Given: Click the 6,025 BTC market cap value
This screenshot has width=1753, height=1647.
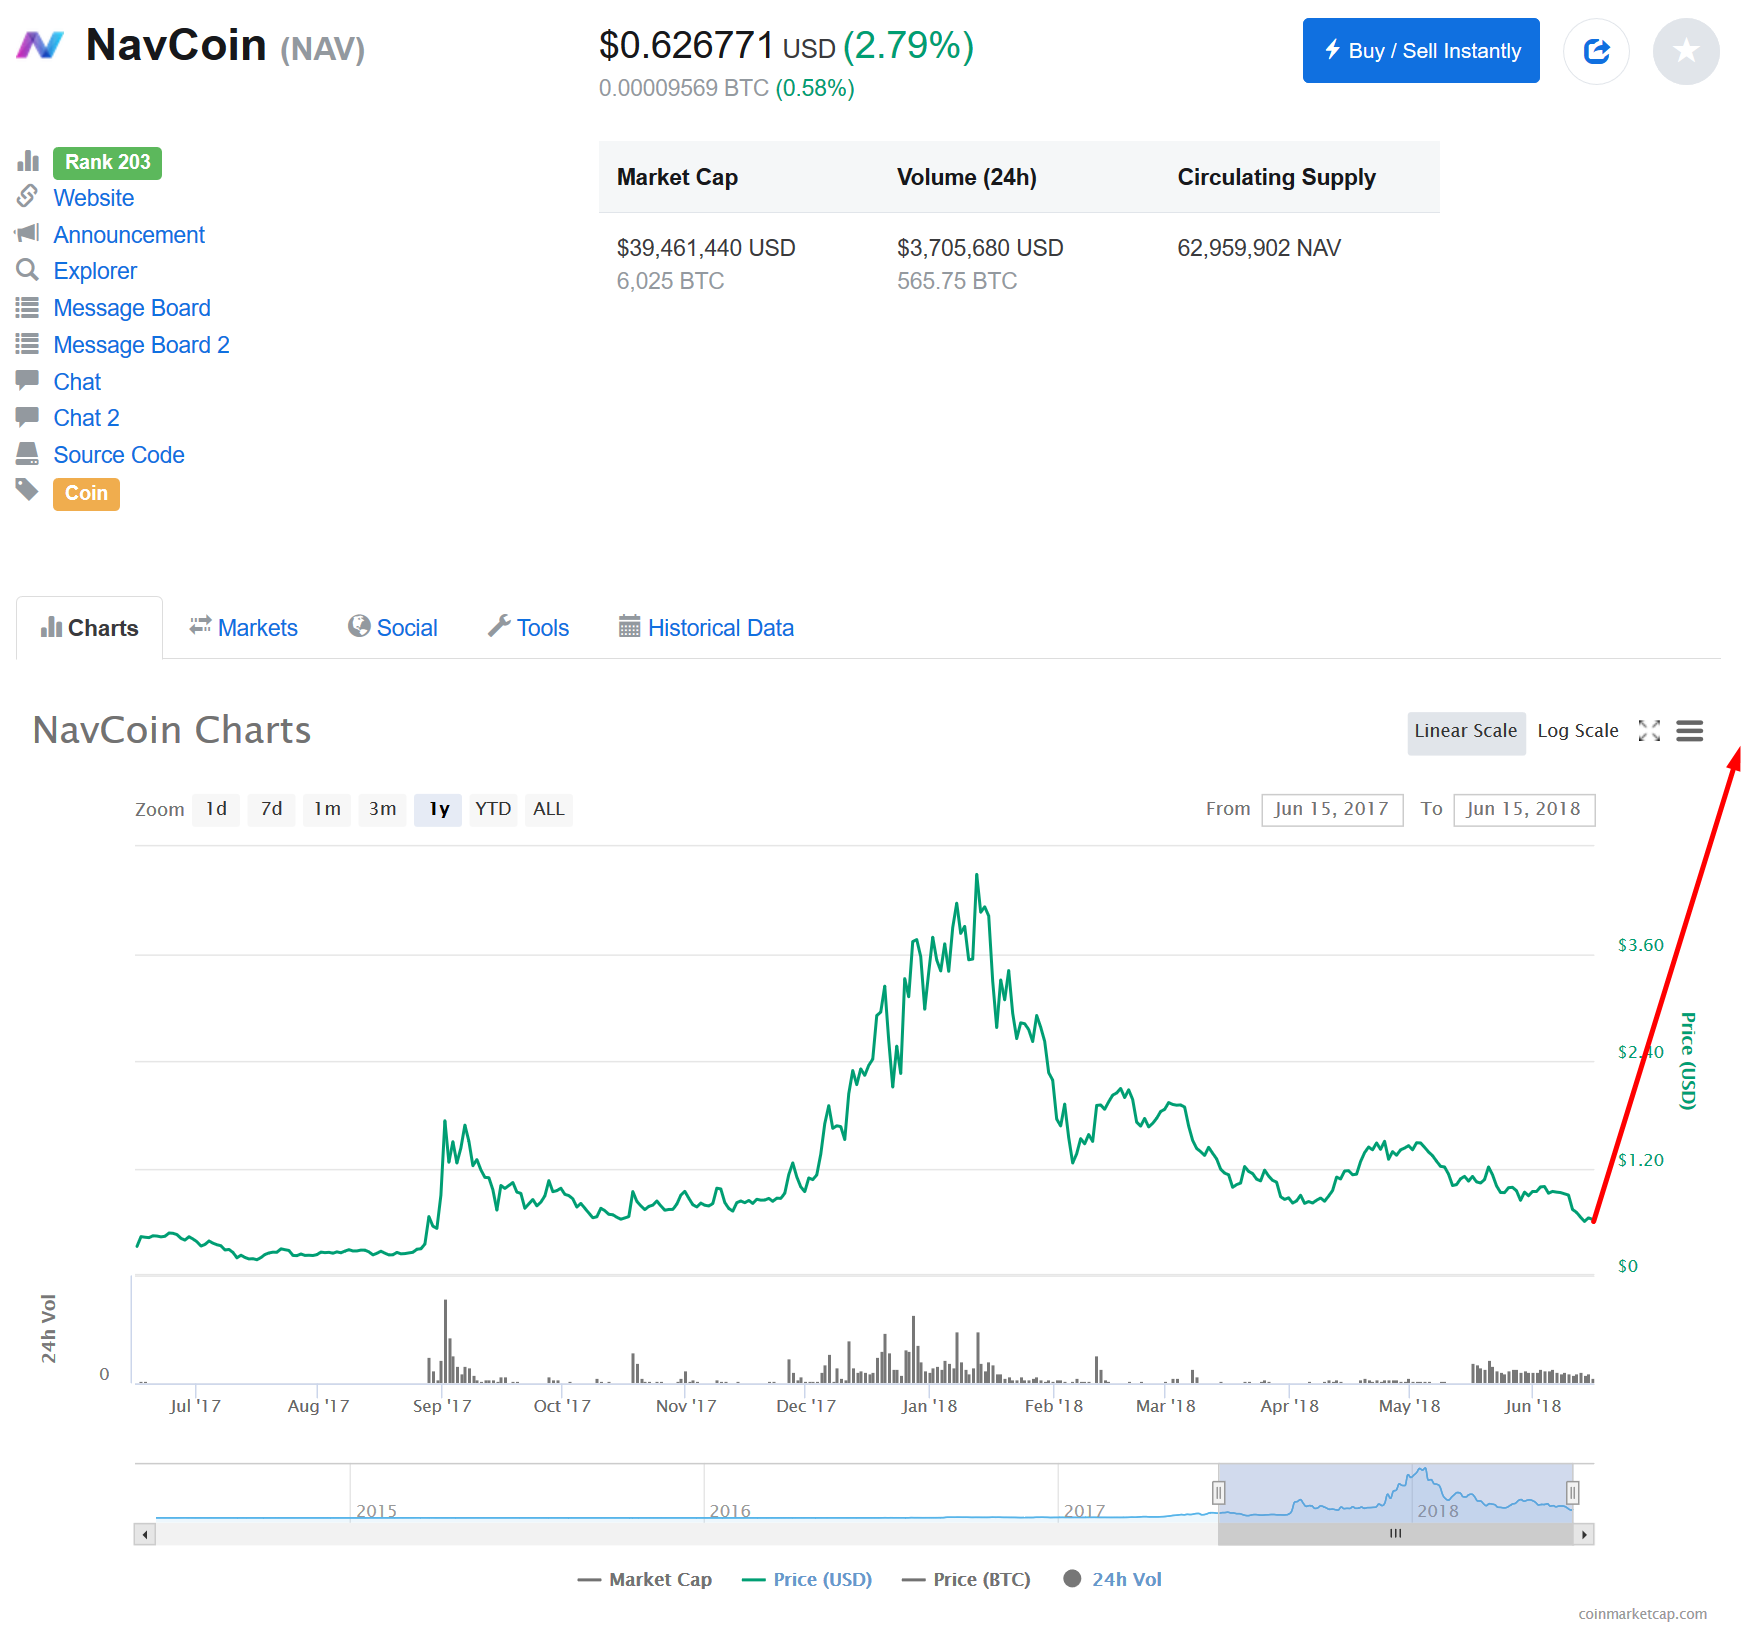Looking at the screenshot, I should [670, 281].
